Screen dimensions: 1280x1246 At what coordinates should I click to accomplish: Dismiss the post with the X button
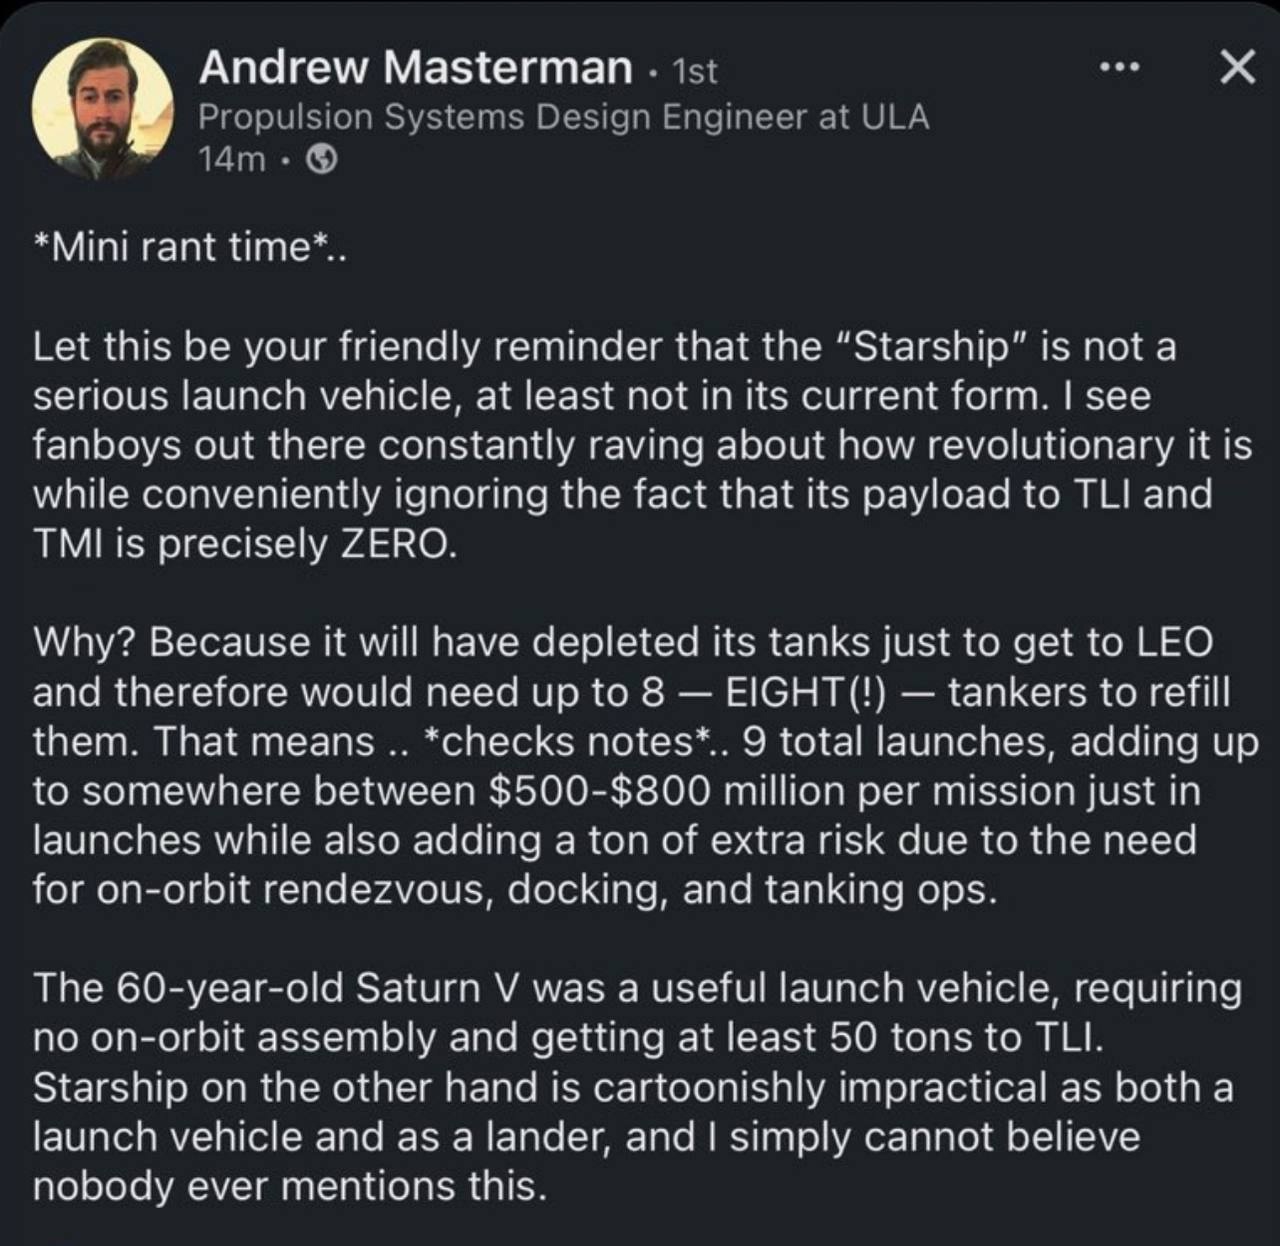(1237, 68)
